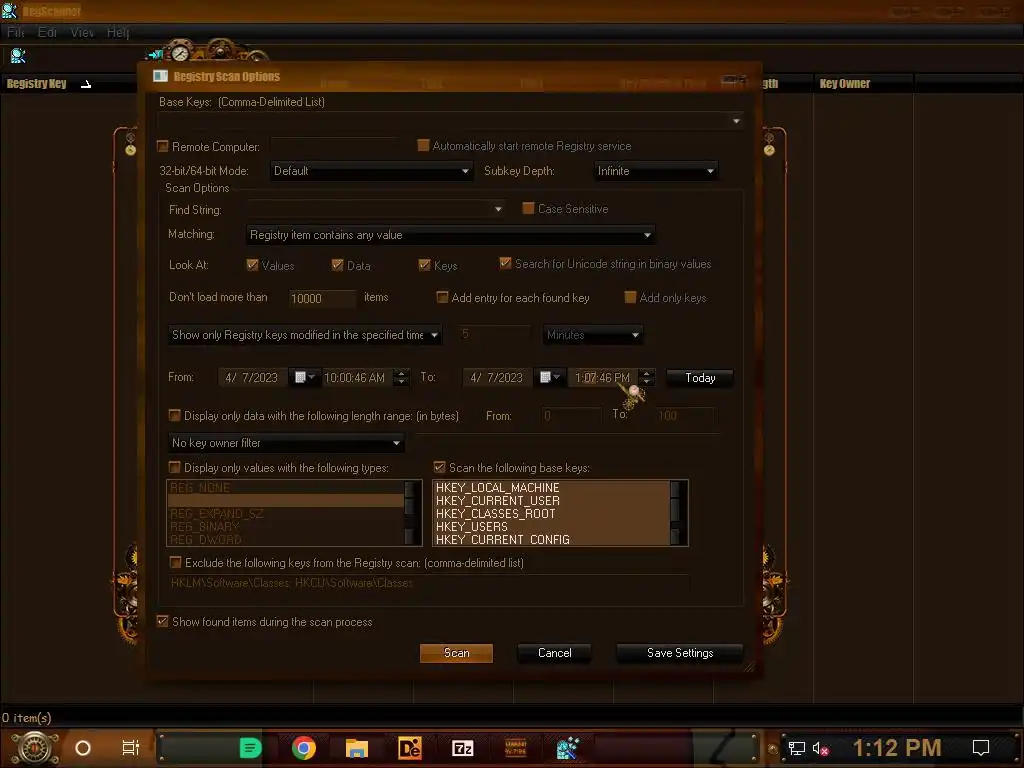This screenshot has height=768, width=1024.
Task: Open Task View on the taskbar
Action: point(131,748)
